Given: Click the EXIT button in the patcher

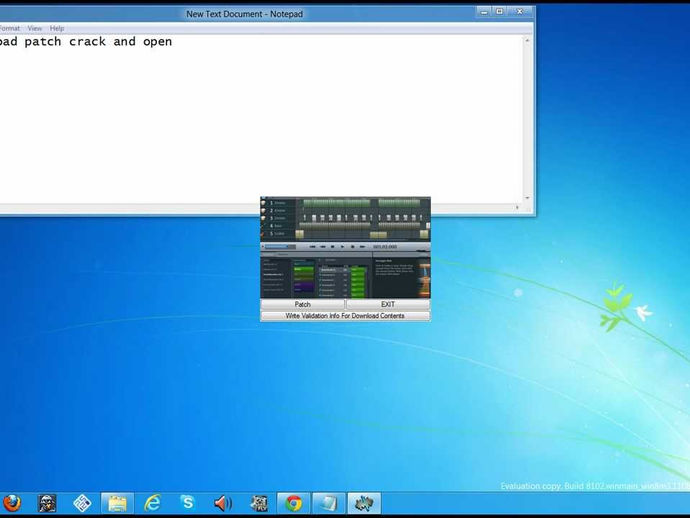Looking at the screenshot, I should pos(388,305).
